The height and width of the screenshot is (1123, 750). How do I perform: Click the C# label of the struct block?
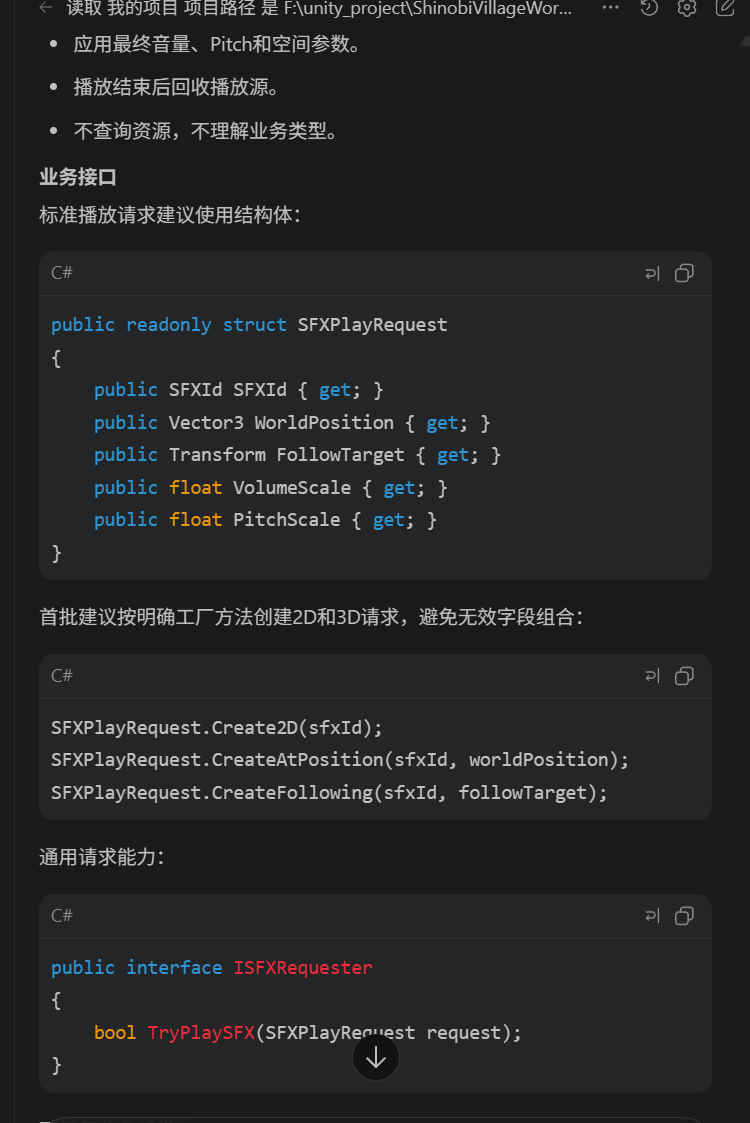click(x=62, y=273)
